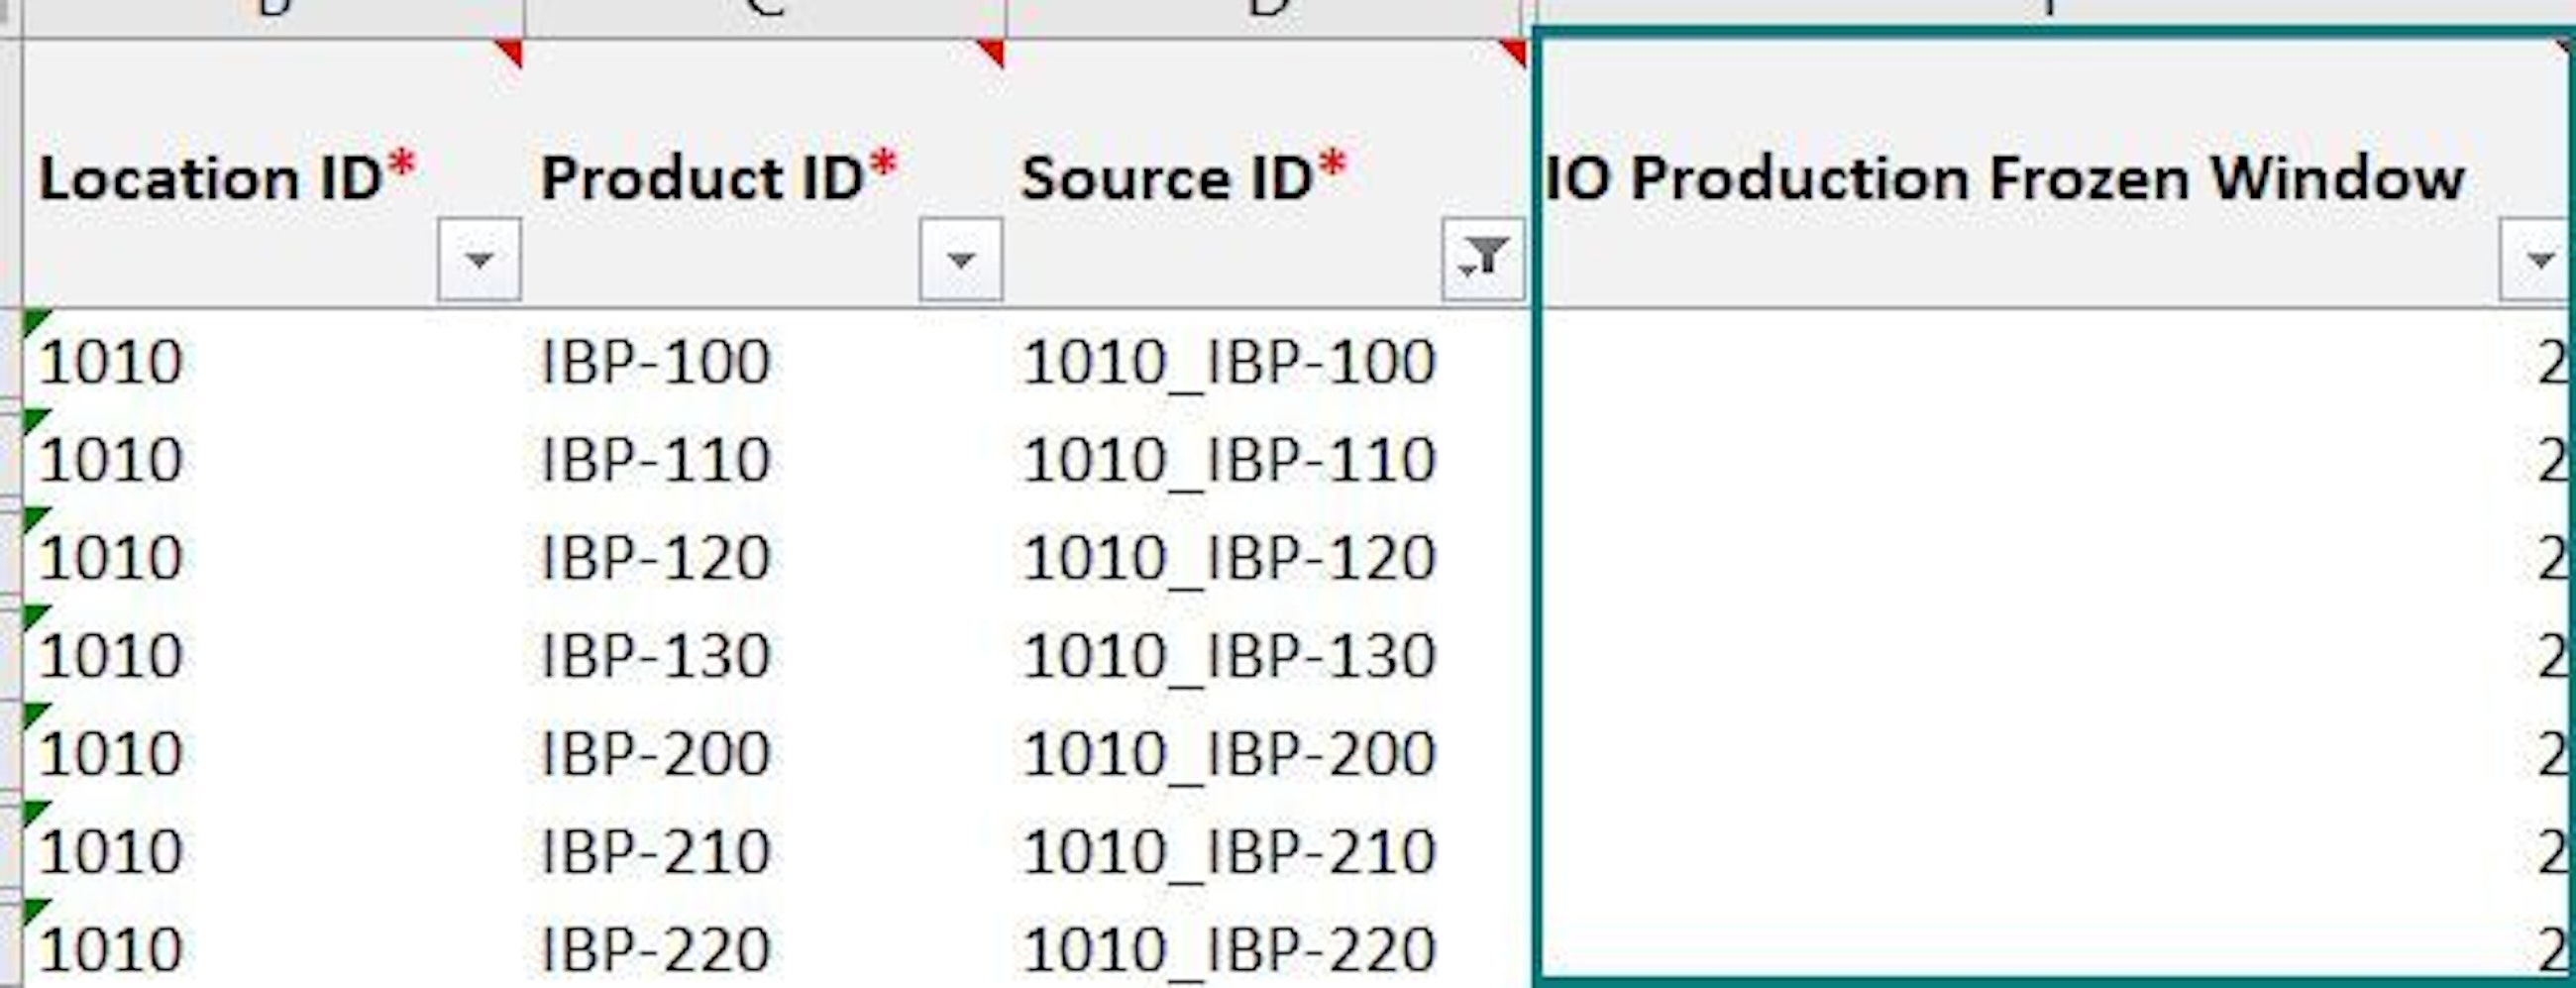The height and width of the screenshot is (988, 2576).
Task: Select the Location ID header cell
Action: [x=227, y=178]
